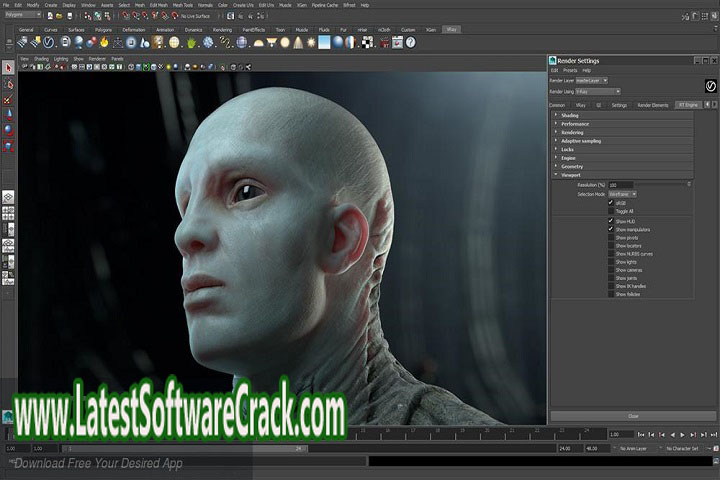
Task: Enable Show locators checkbox
Action: point(611,246)
